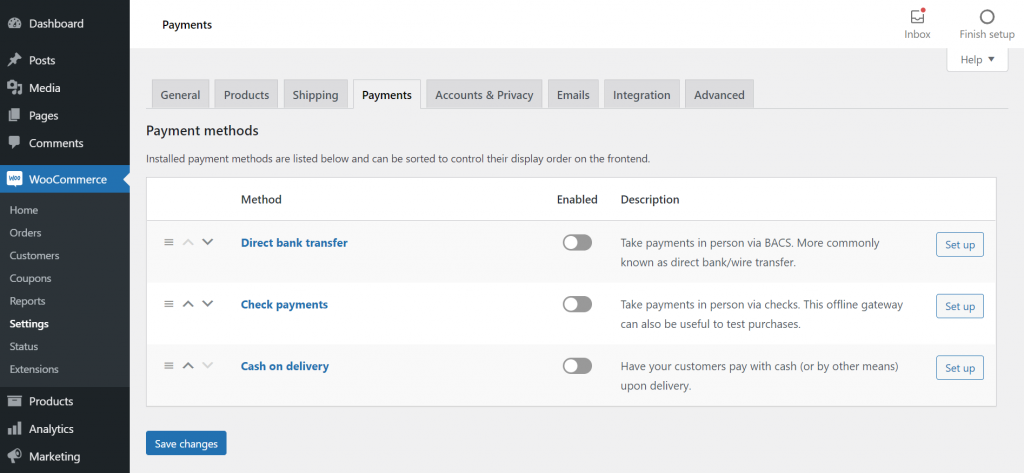Click the Finish setup circle icon
Viewport: 1024px width, 473px height.
click(x=987, y=17)
